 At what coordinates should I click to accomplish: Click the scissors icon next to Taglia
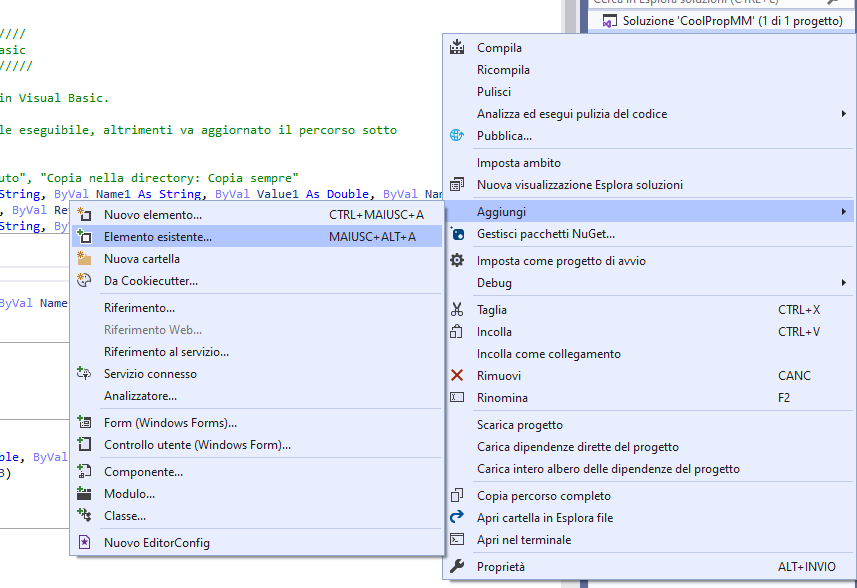(457, 309)
